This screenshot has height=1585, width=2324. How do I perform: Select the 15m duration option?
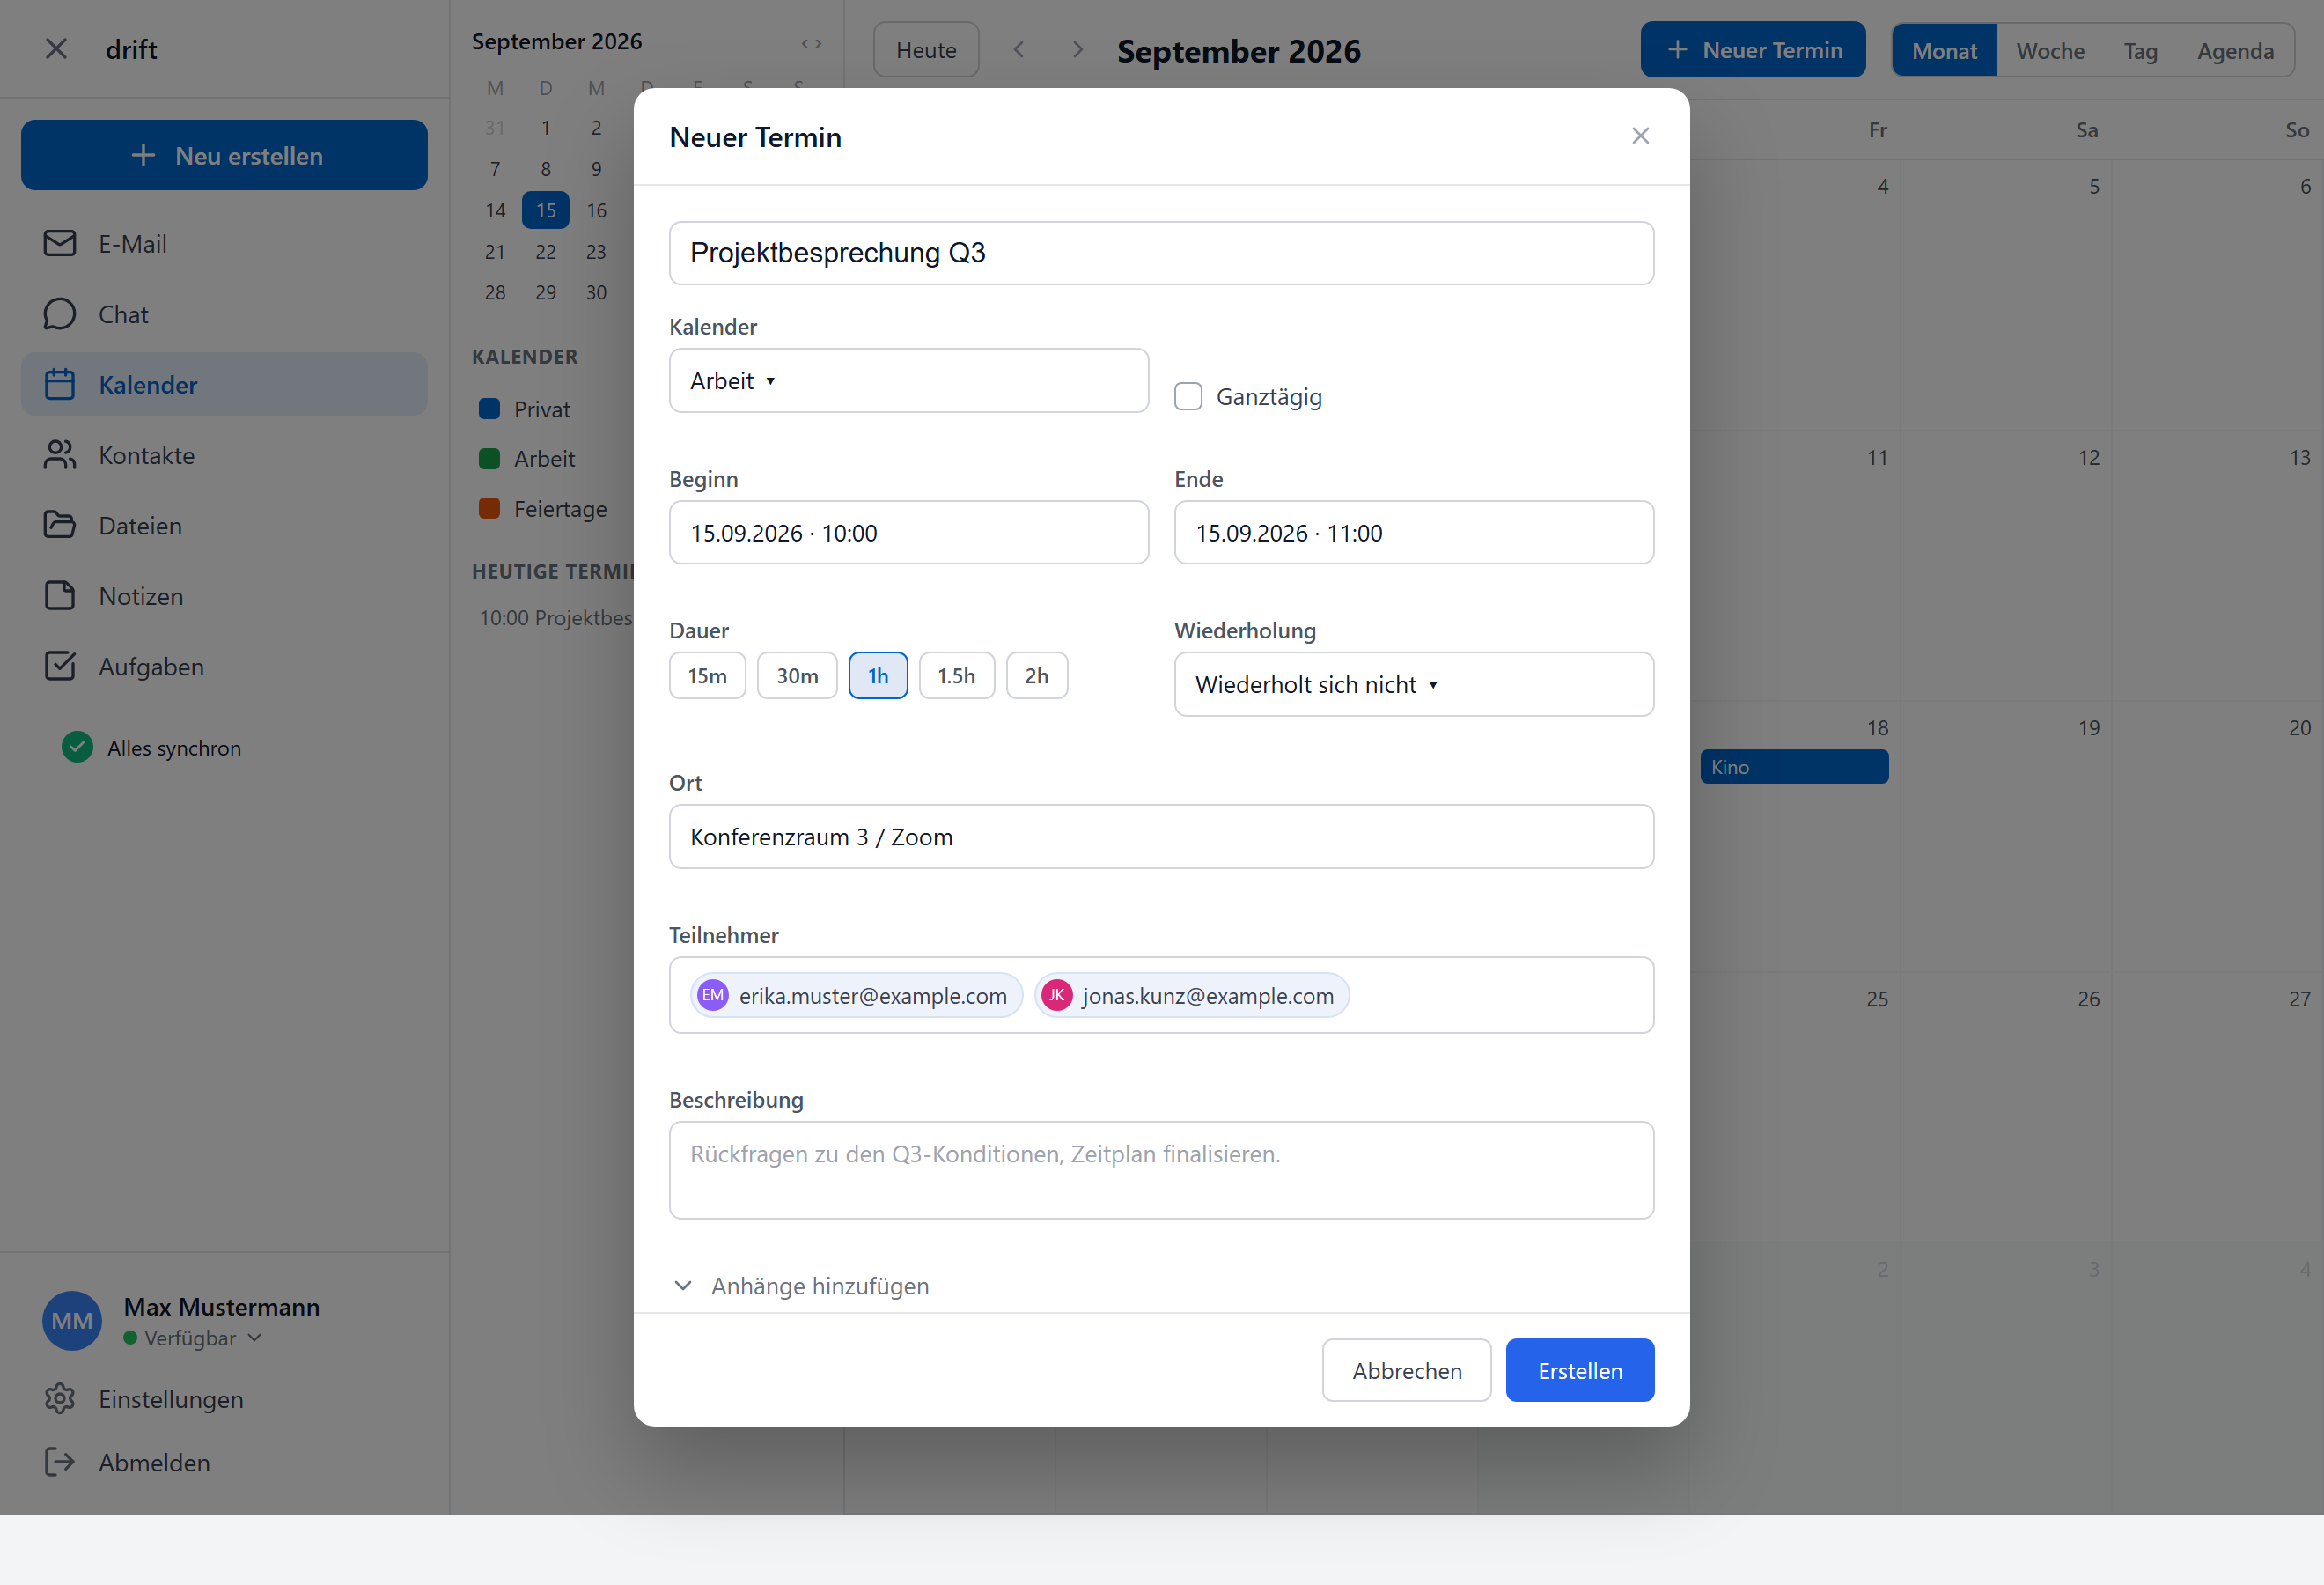pyautogui.click(x=707, y=676)
